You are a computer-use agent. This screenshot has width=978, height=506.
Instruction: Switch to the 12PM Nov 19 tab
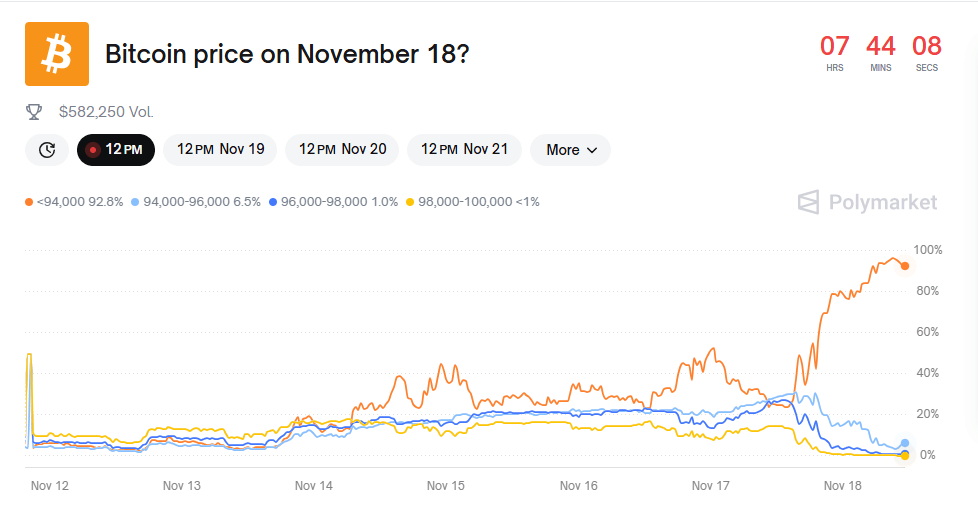[x=220, y=150]
